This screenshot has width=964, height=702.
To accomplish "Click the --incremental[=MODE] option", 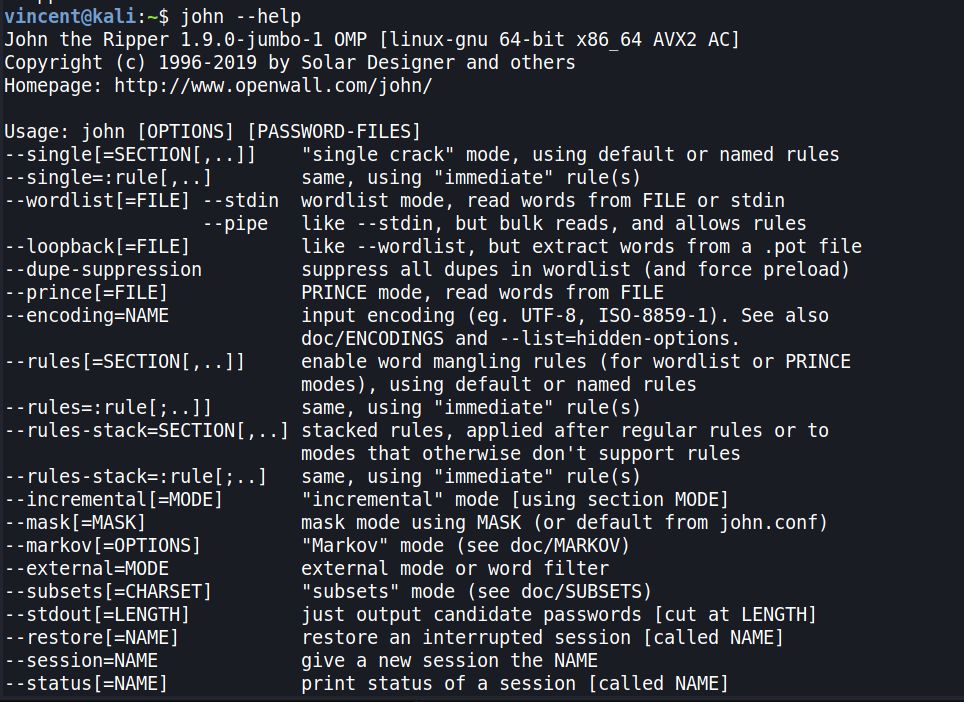I will pos(113,499).
